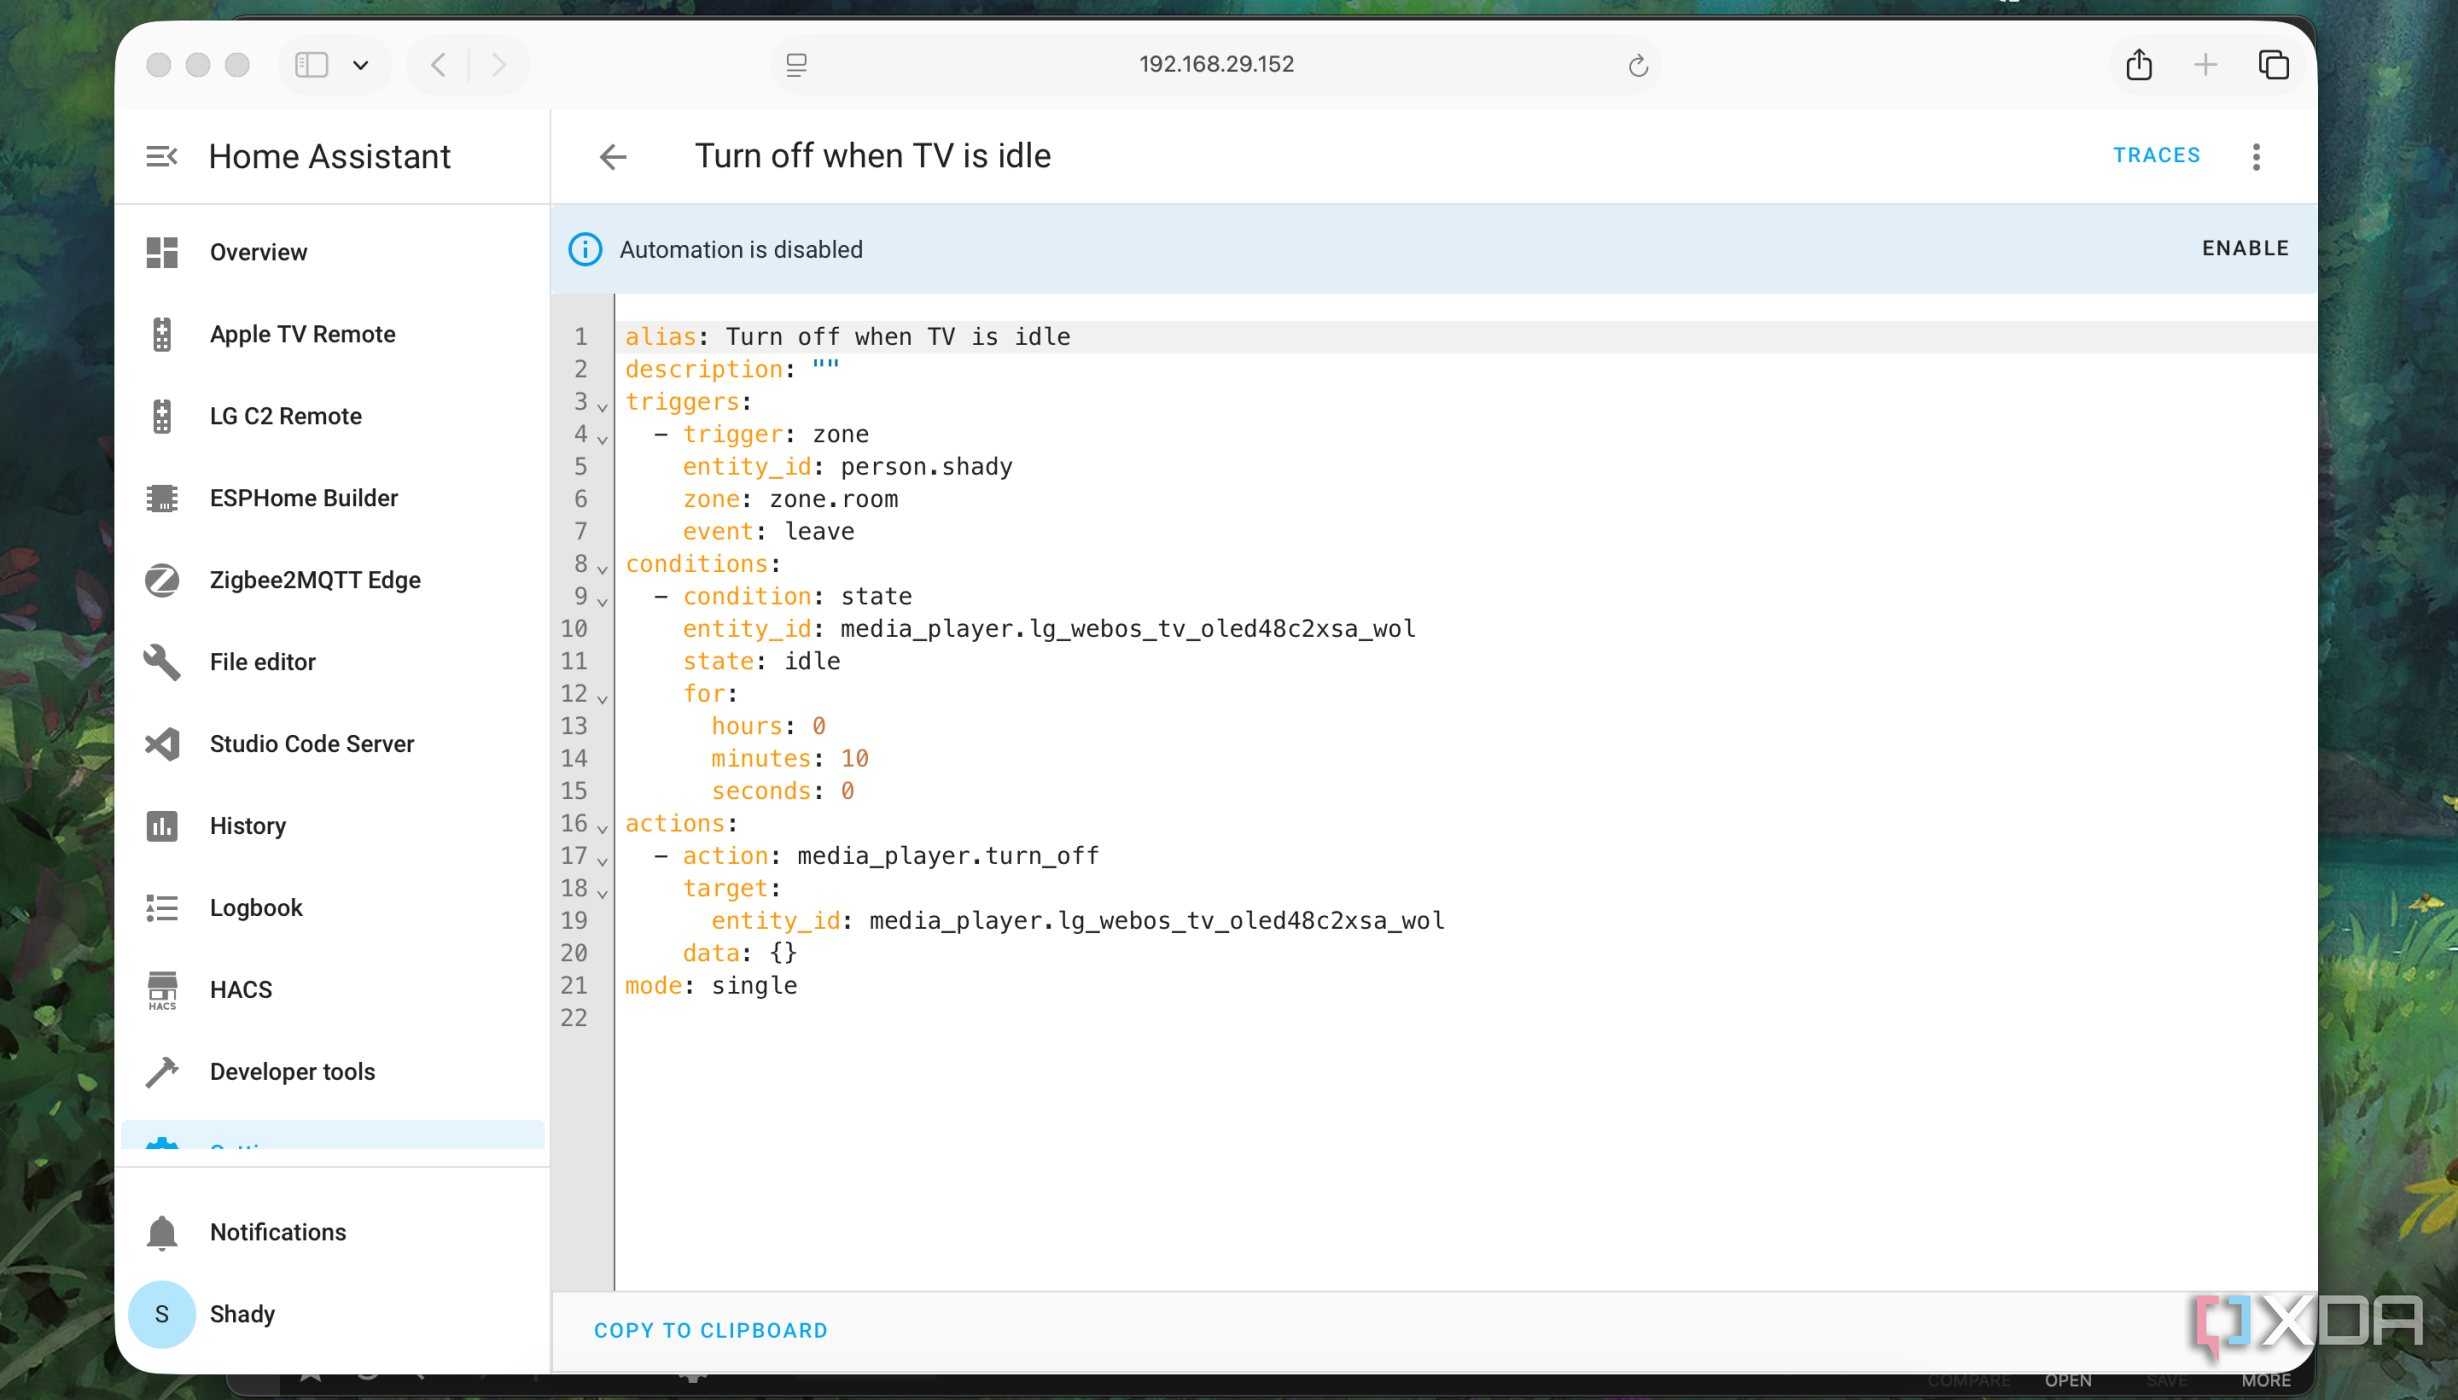This screenshot has height=1400, width=2458.
Task: Open ESPHome Builder chip icon
Action: (162, 498)
